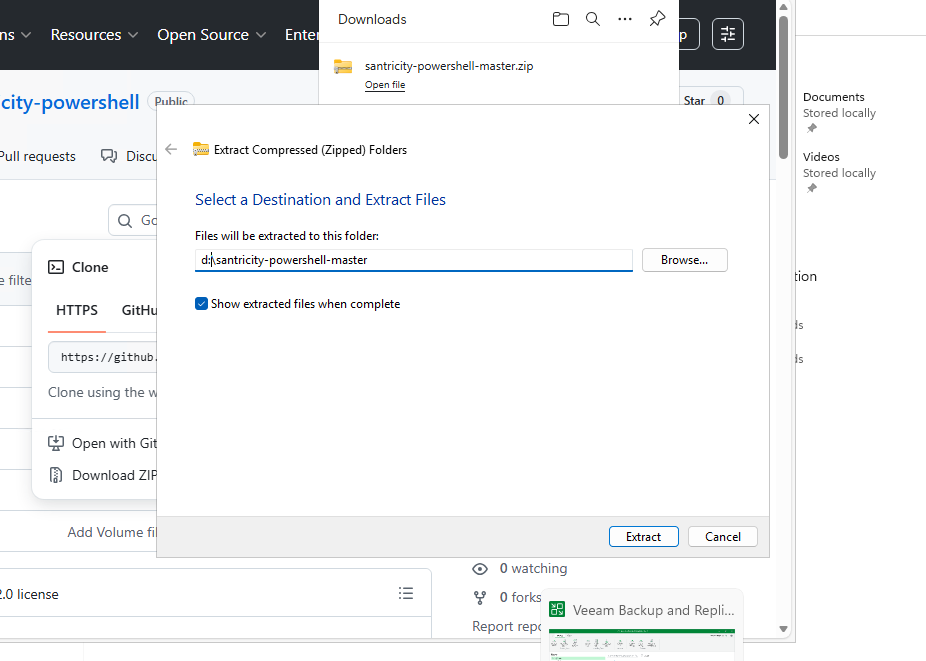The height and width of the screenshot is (661, 926).
Task: Click the Public badge
Action: click(171, 101)
